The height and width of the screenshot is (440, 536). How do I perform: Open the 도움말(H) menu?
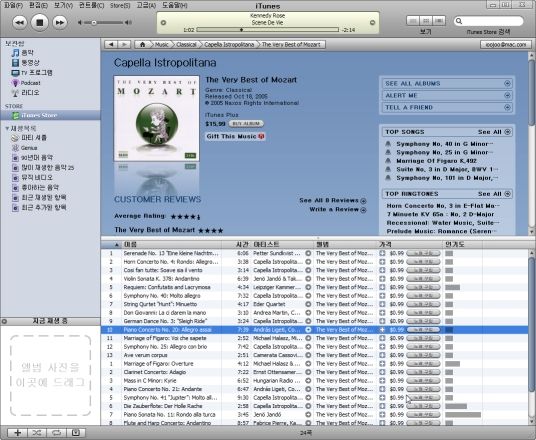click(175, 5)
